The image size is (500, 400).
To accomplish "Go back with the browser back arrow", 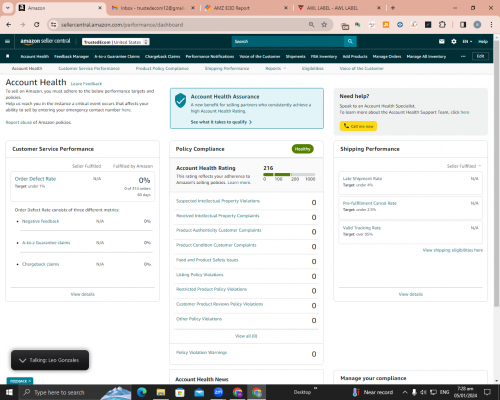I will 9,25.
